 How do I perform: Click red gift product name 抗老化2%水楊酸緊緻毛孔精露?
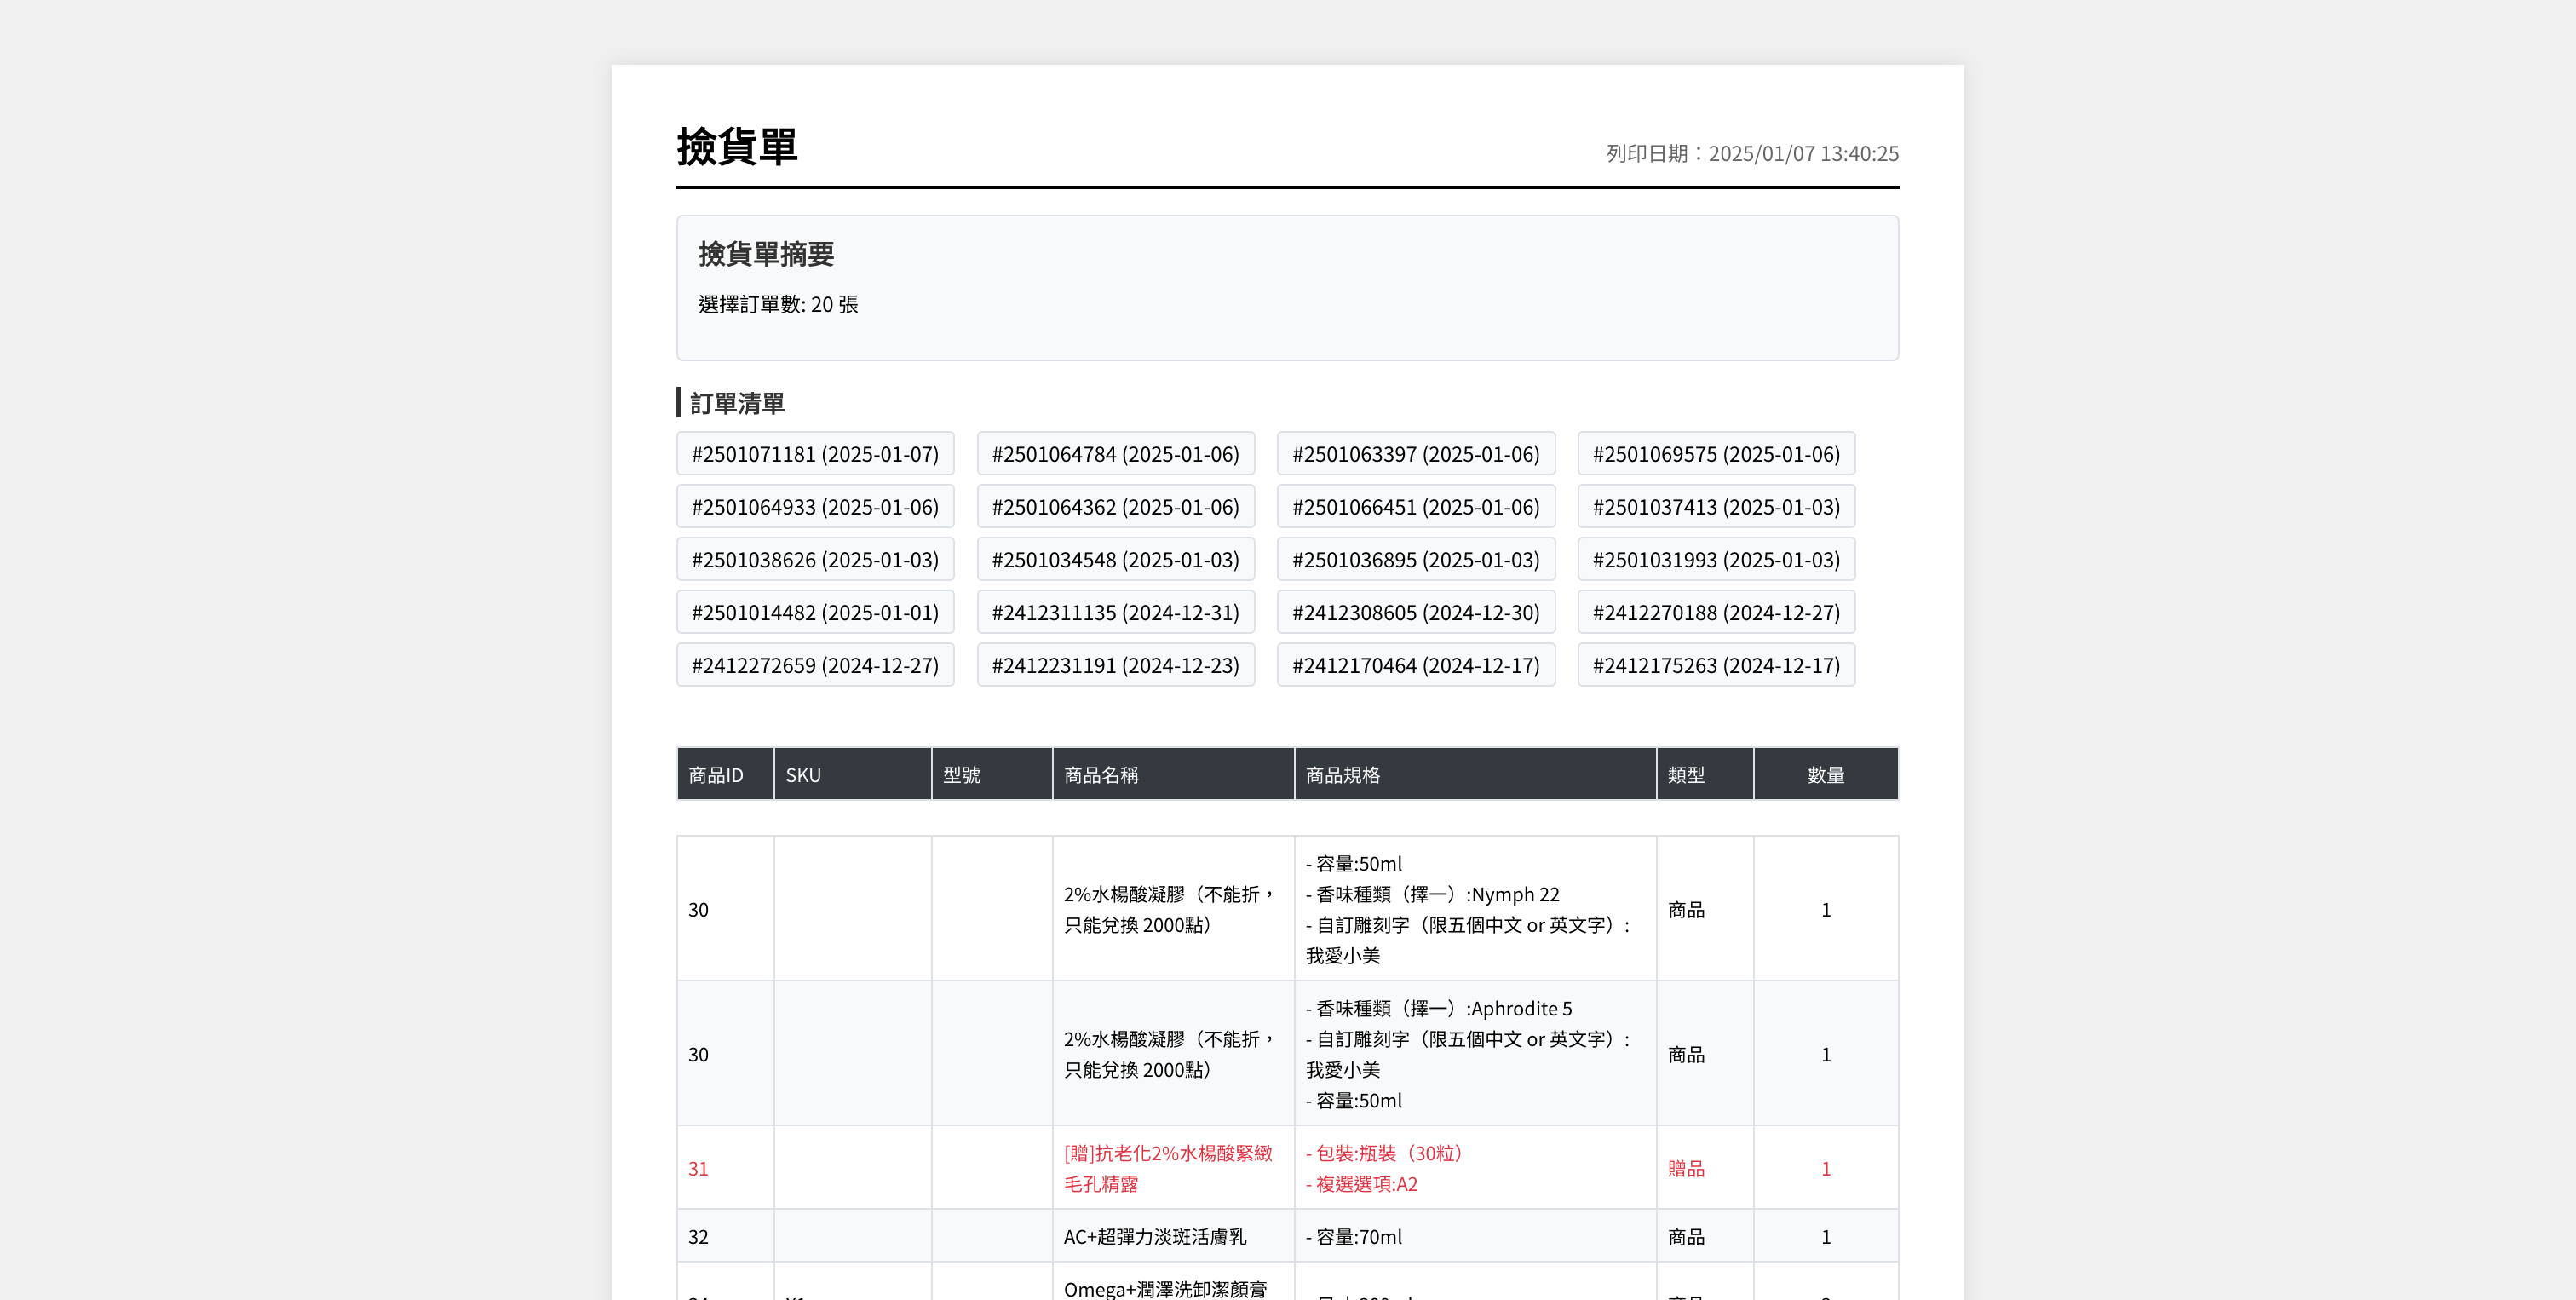(1168, 1168)
